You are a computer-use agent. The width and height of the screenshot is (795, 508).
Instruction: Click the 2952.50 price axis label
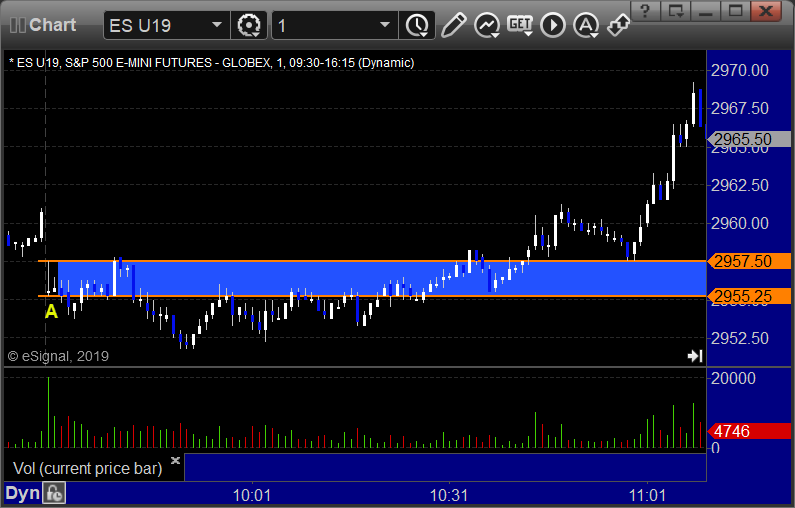click(740, 338)
